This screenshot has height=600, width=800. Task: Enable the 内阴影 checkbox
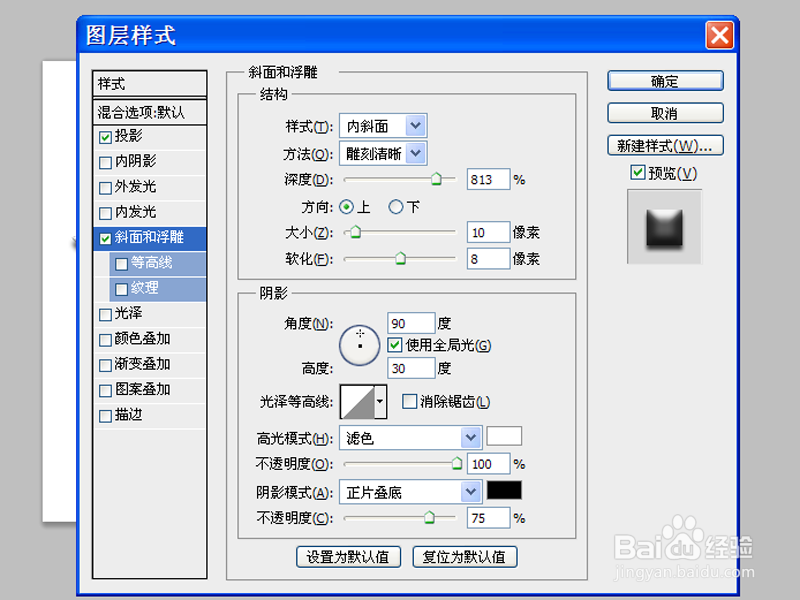[106, 163]
